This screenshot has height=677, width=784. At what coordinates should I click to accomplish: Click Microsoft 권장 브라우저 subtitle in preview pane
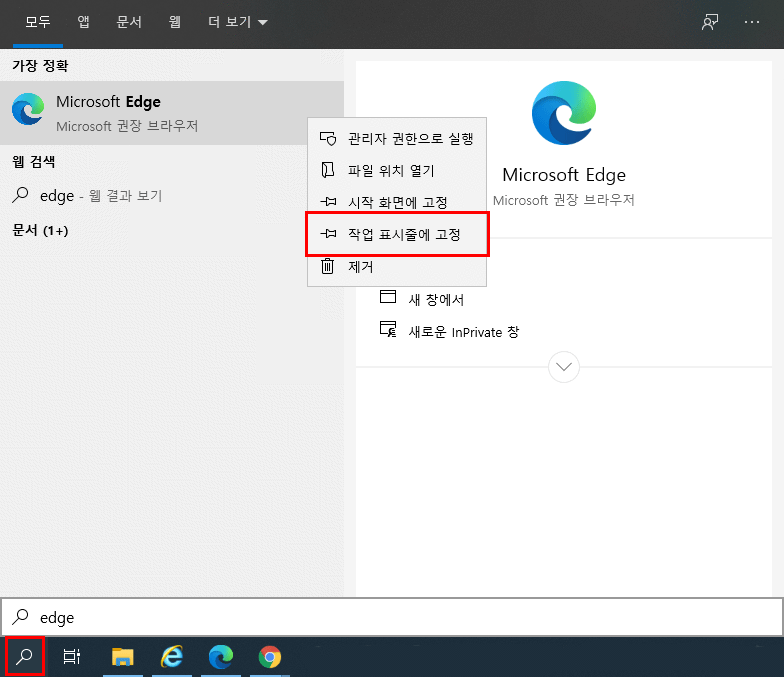pyautogui.click(x=564, y=200)
